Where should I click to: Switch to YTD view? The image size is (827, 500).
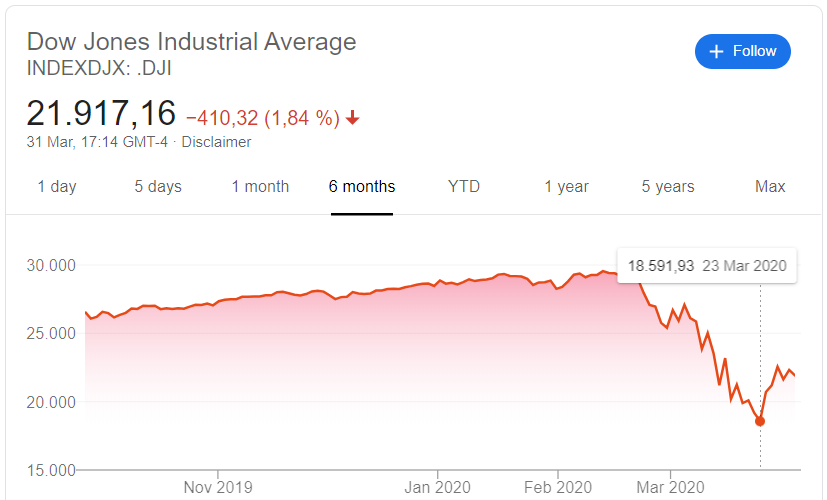coord(464,187)
